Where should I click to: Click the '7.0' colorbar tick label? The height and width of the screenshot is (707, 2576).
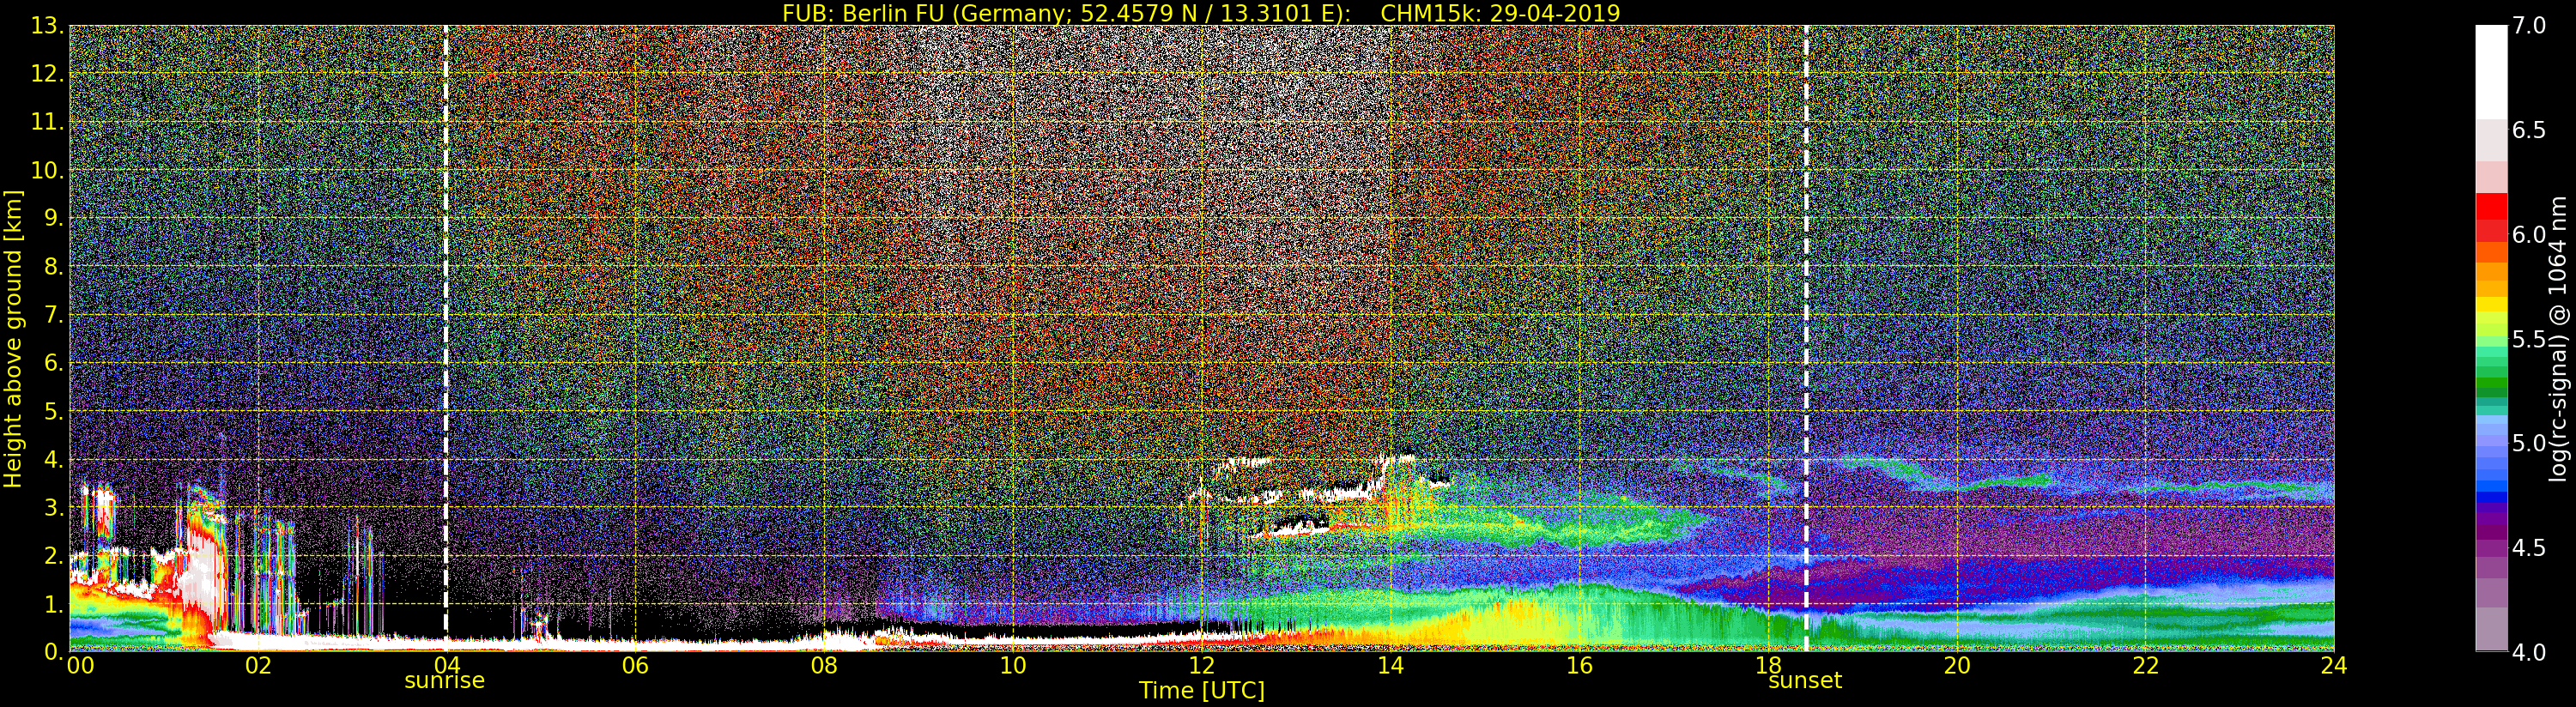[2529, 26]
